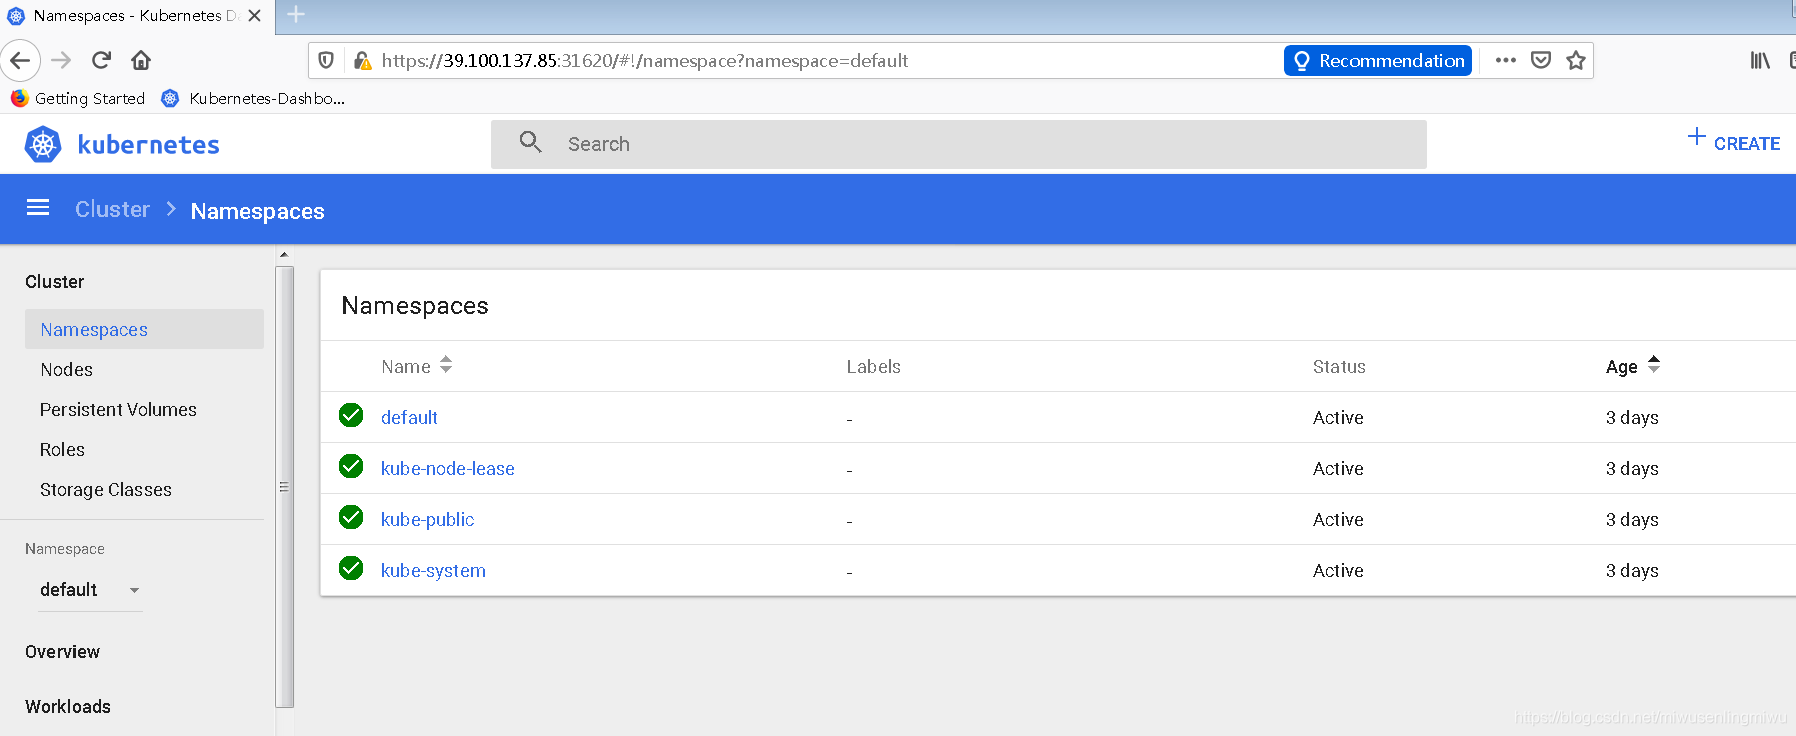Click Namespaces breadcrumb title
The image size is (1796, 736).
click(258, 211)
